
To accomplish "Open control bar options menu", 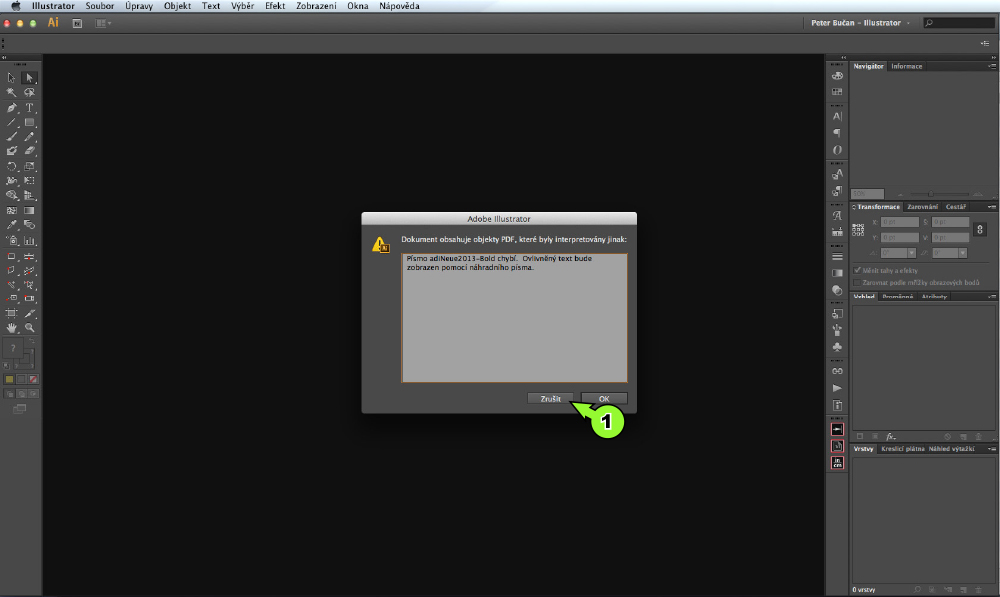I will coord(985,43).
